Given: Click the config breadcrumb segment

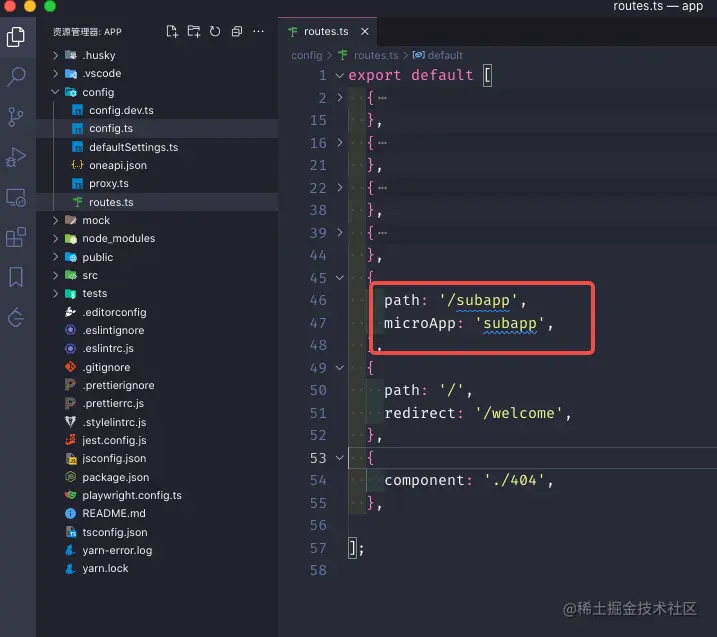Looking at the screenshot, I should [307, 55].
